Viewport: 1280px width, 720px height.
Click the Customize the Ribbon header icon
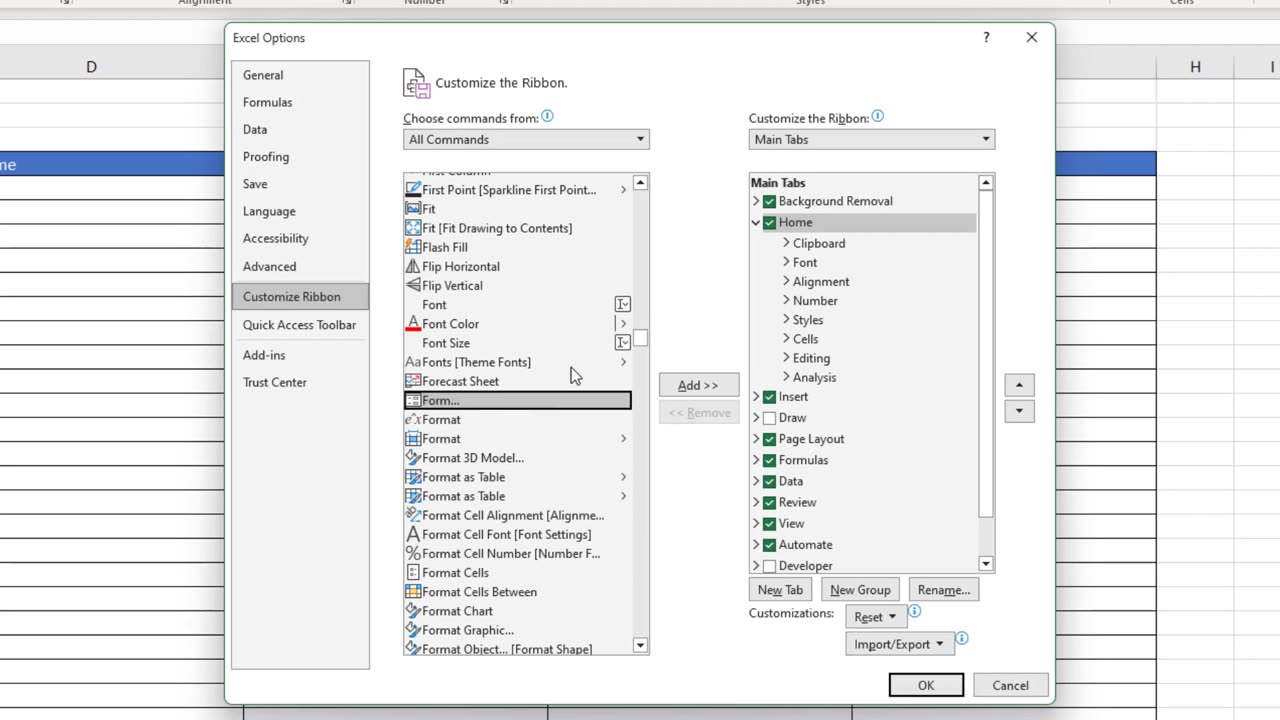(x=416, y=83)
